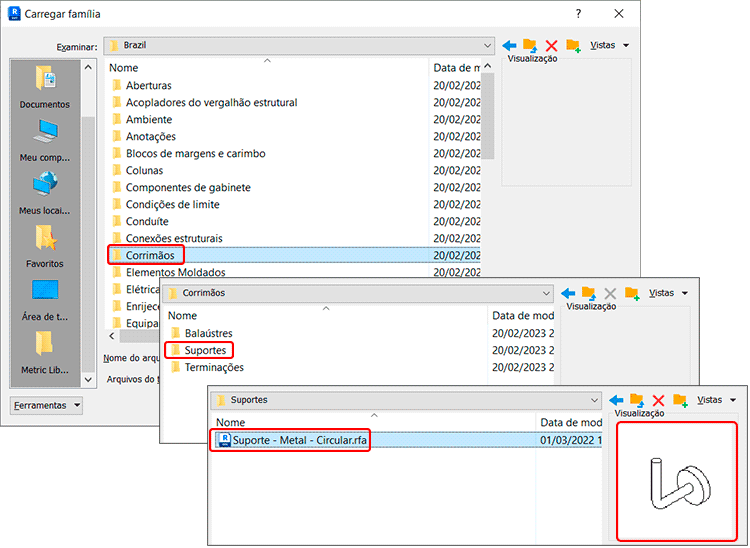The width and height of the screenshot is (750, 548).
Task: Open Meu computador in the places sidebar
Action: [45, 140]
